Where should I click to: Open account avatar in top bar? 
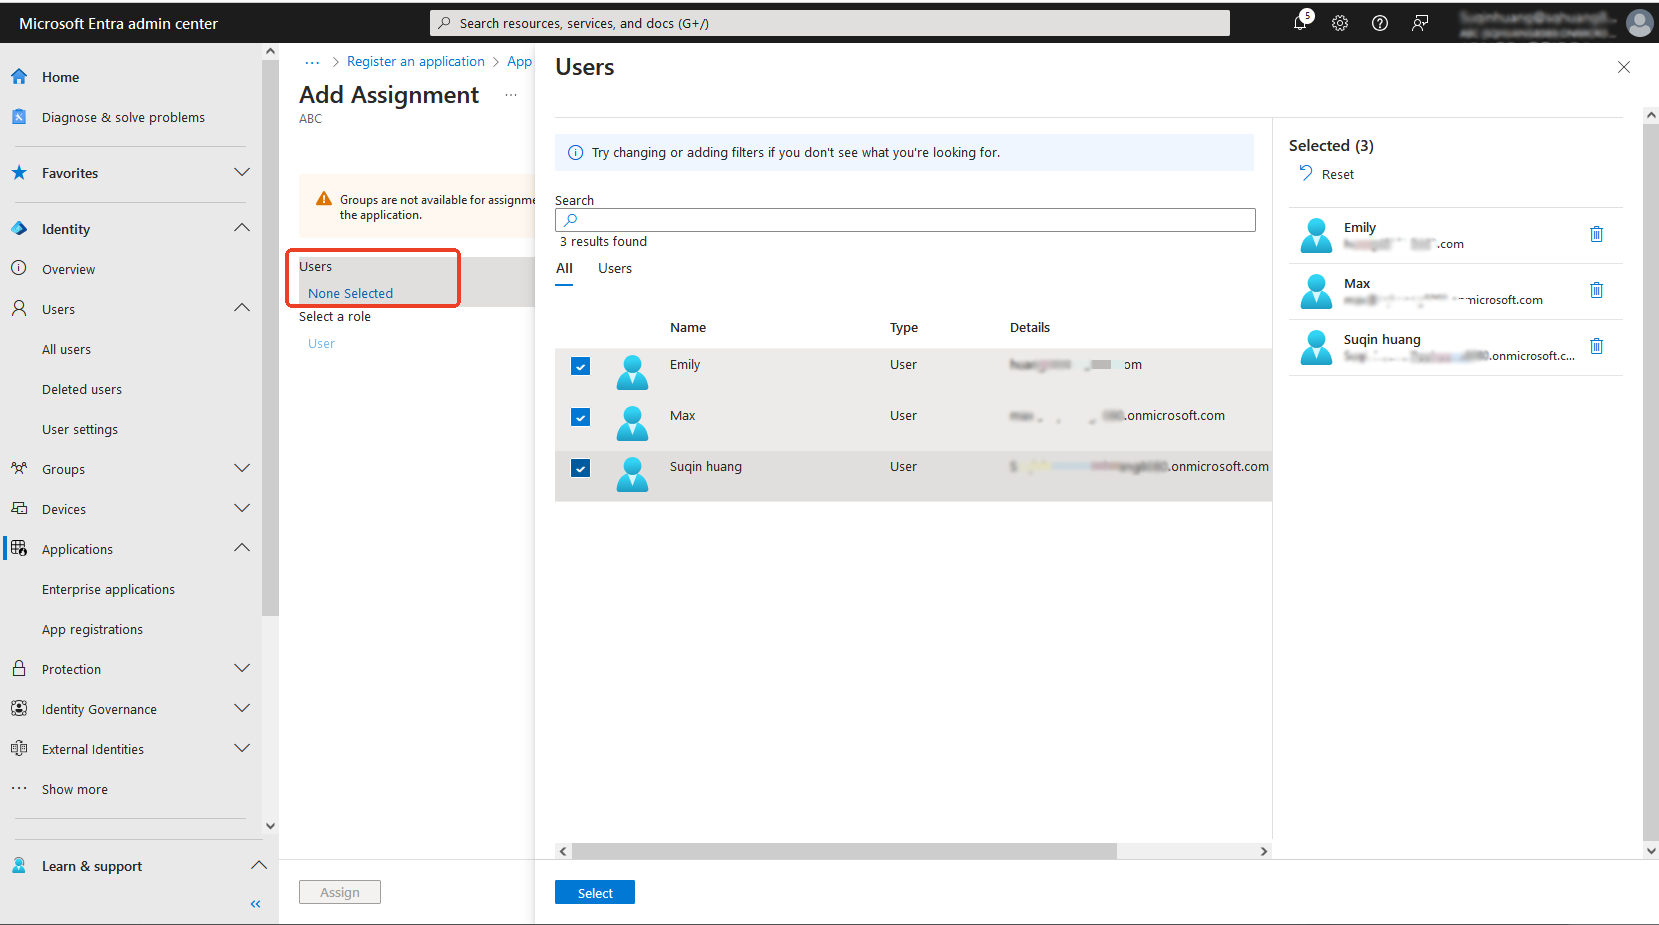tap(1639, 23)
